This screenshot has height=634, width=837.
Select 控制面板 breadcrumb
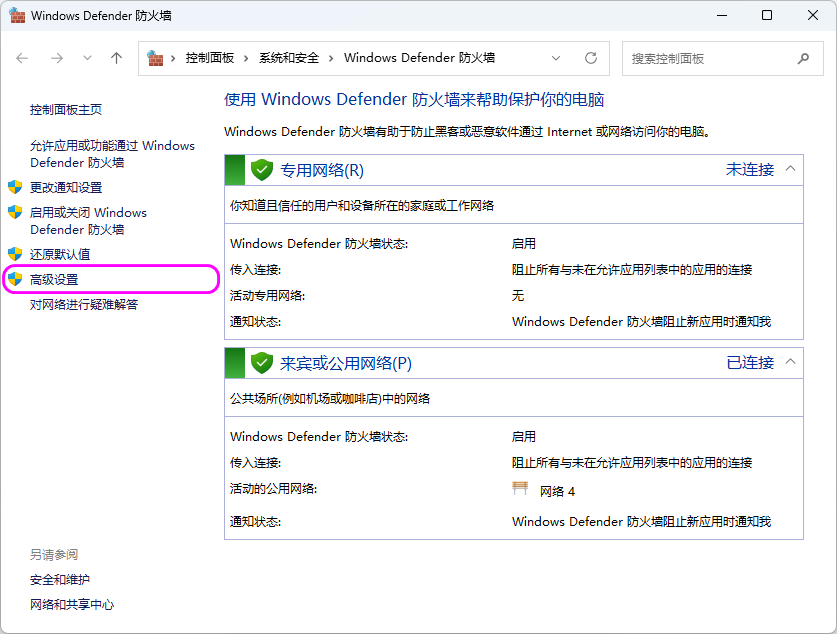(x=210, y=58)
